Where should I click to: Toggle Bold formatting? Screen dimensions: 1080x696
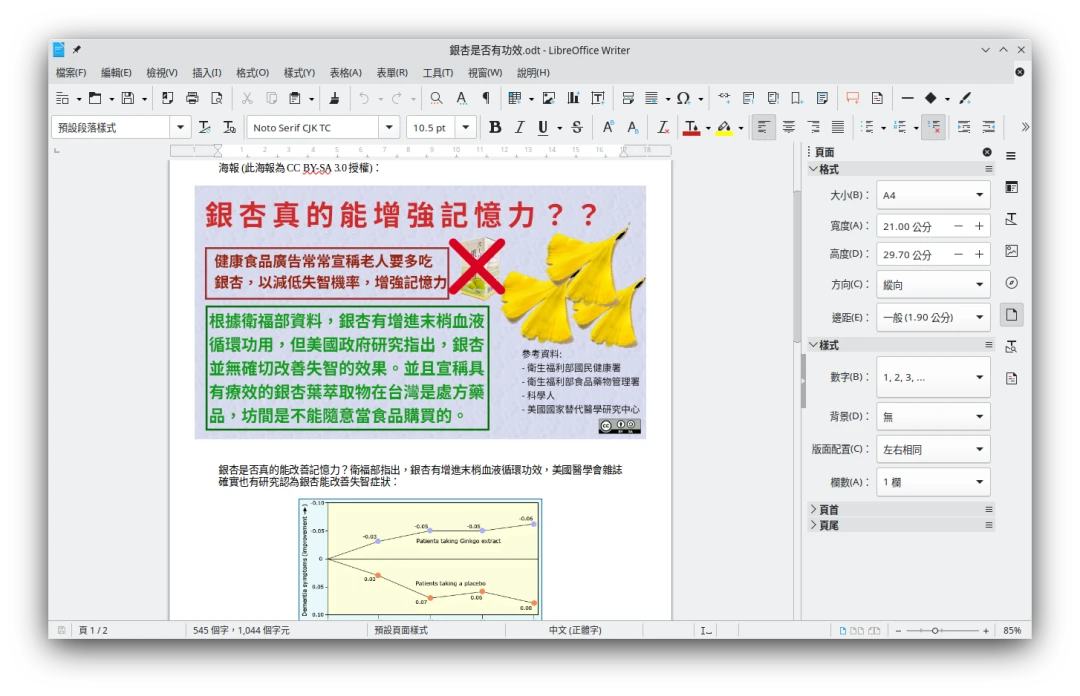[x=494, y=127]
